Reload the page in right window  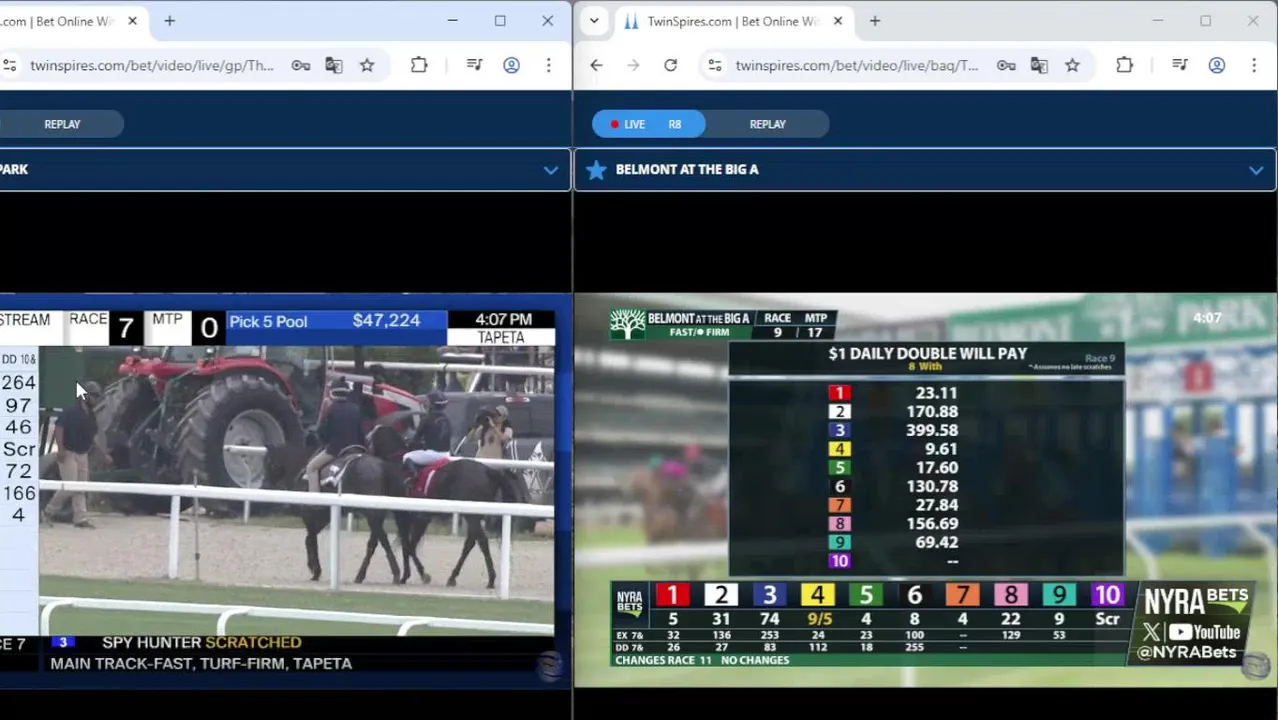670,65
